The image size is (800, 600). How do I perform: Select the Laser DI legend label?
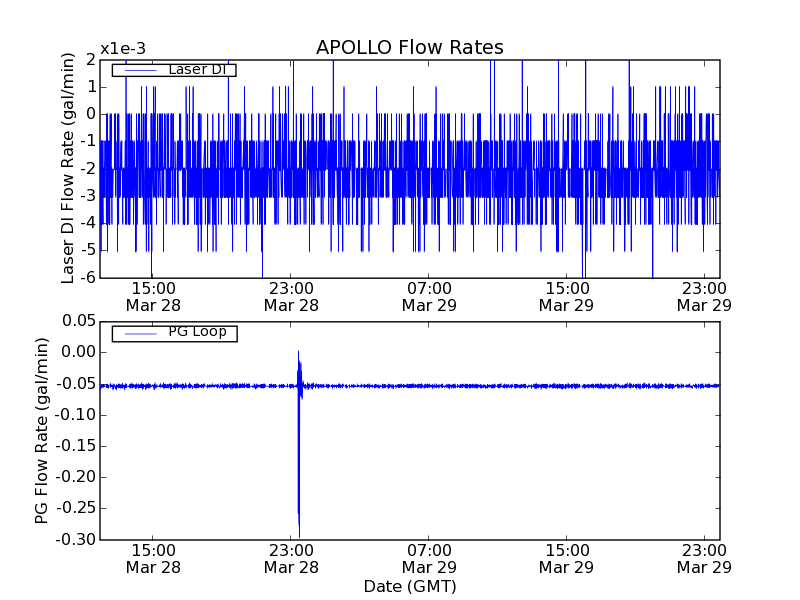201,70
